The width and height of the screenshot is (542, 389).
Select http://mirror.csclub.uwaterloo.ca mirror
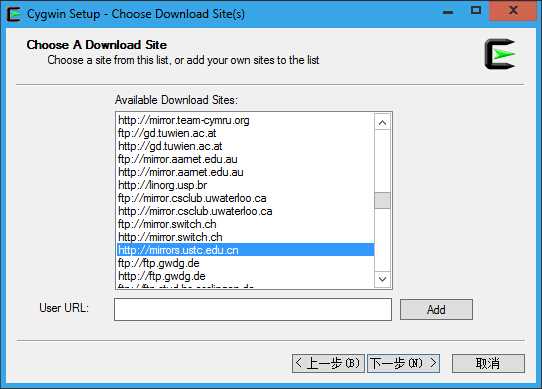(x=245, y=211)
